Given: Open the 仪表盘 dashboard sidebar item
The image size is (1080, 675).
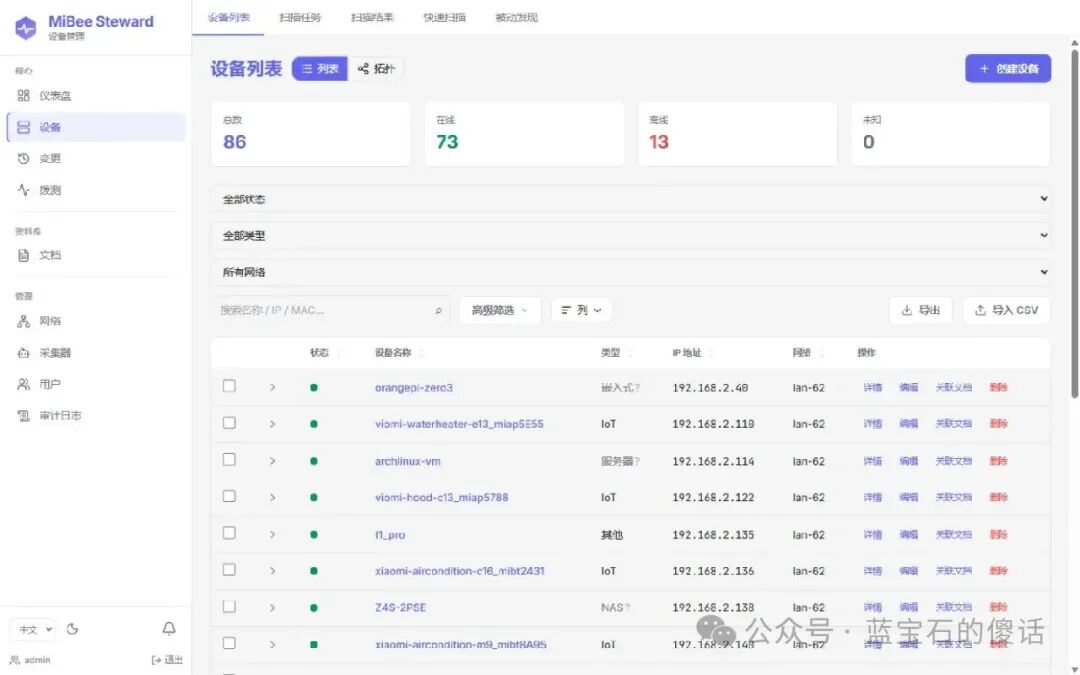Looking at the screenshot, I should pyautogui.click(x=96, y=96).
